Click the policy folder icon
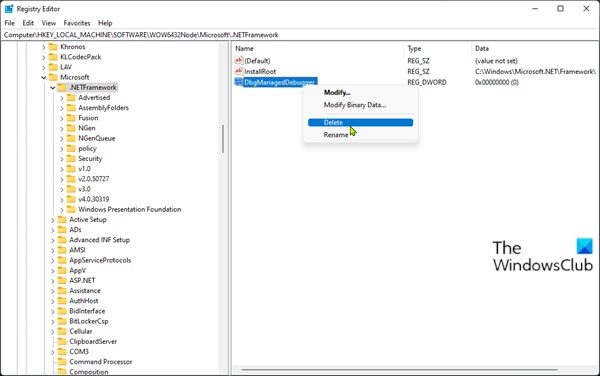Screen dimensions: 600x376 coord(71,148)
